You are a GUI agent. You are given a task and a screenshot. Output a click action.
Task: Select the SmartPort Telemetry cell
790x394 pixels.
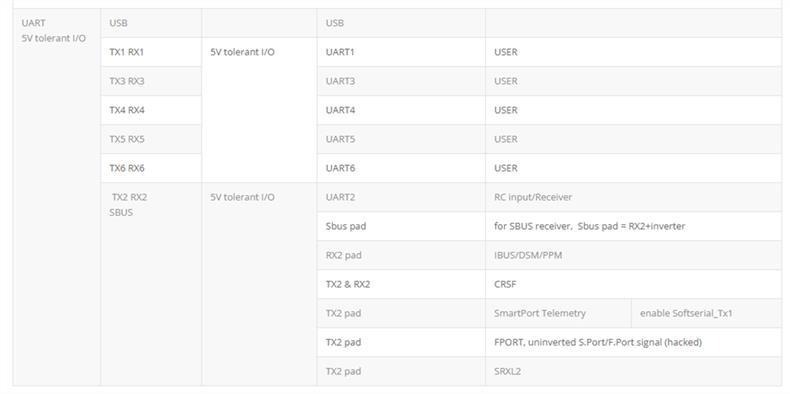click(x=558, y=313)
